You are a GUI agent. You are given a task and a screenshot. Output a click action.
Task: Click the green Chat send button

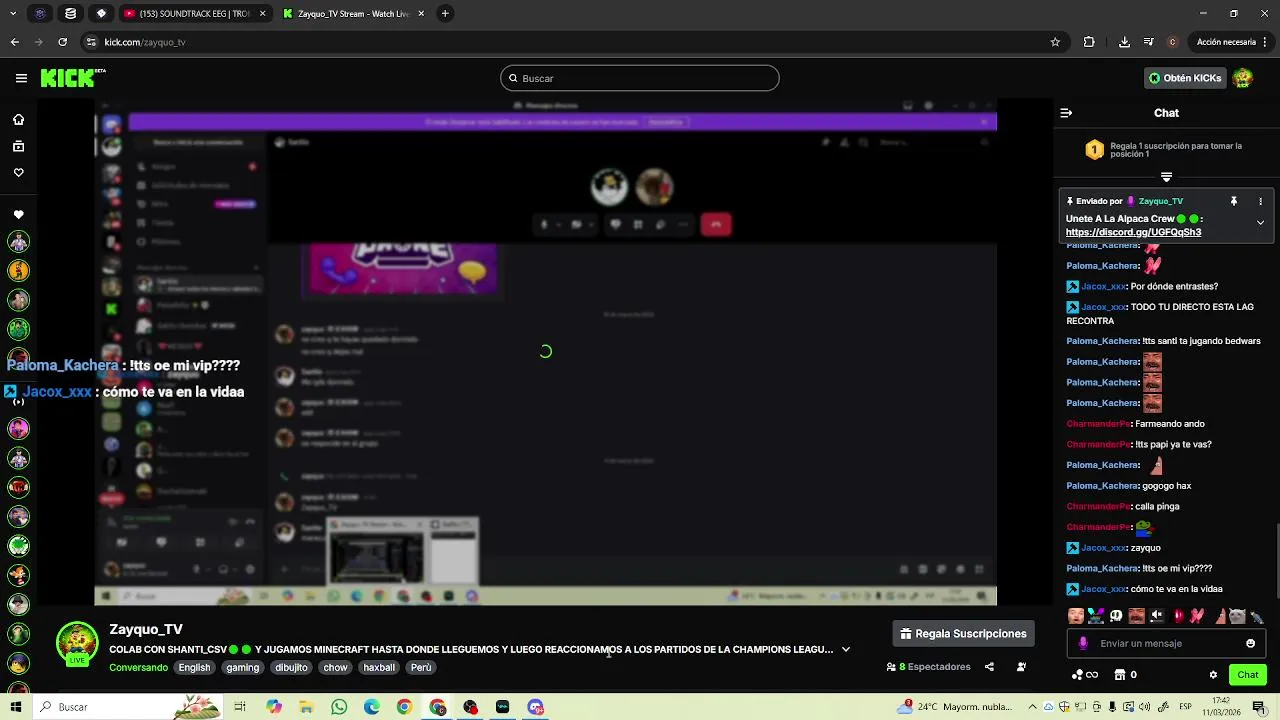1248,675
